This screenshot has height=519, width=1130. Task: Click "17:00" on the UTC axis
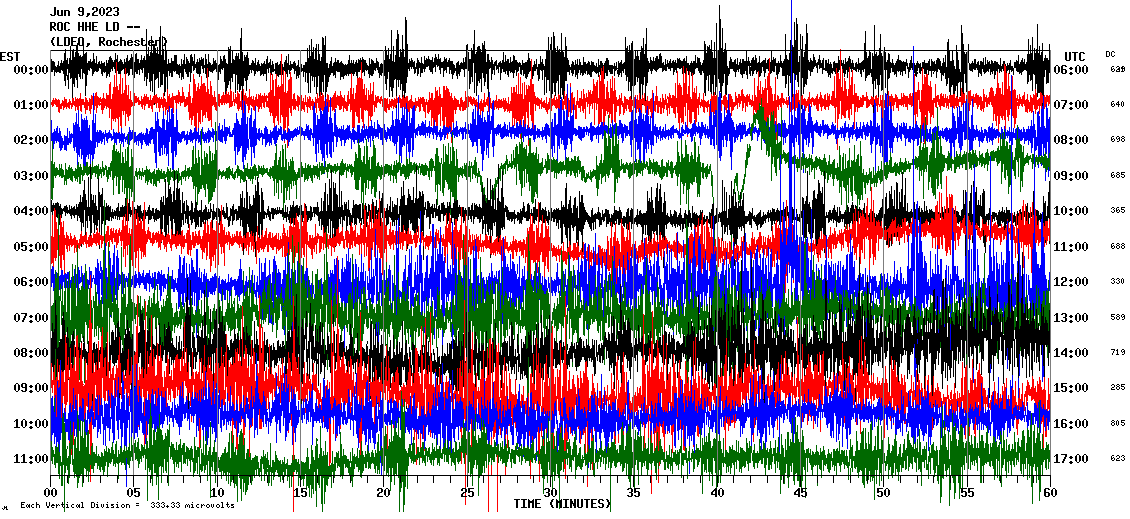1071,459
